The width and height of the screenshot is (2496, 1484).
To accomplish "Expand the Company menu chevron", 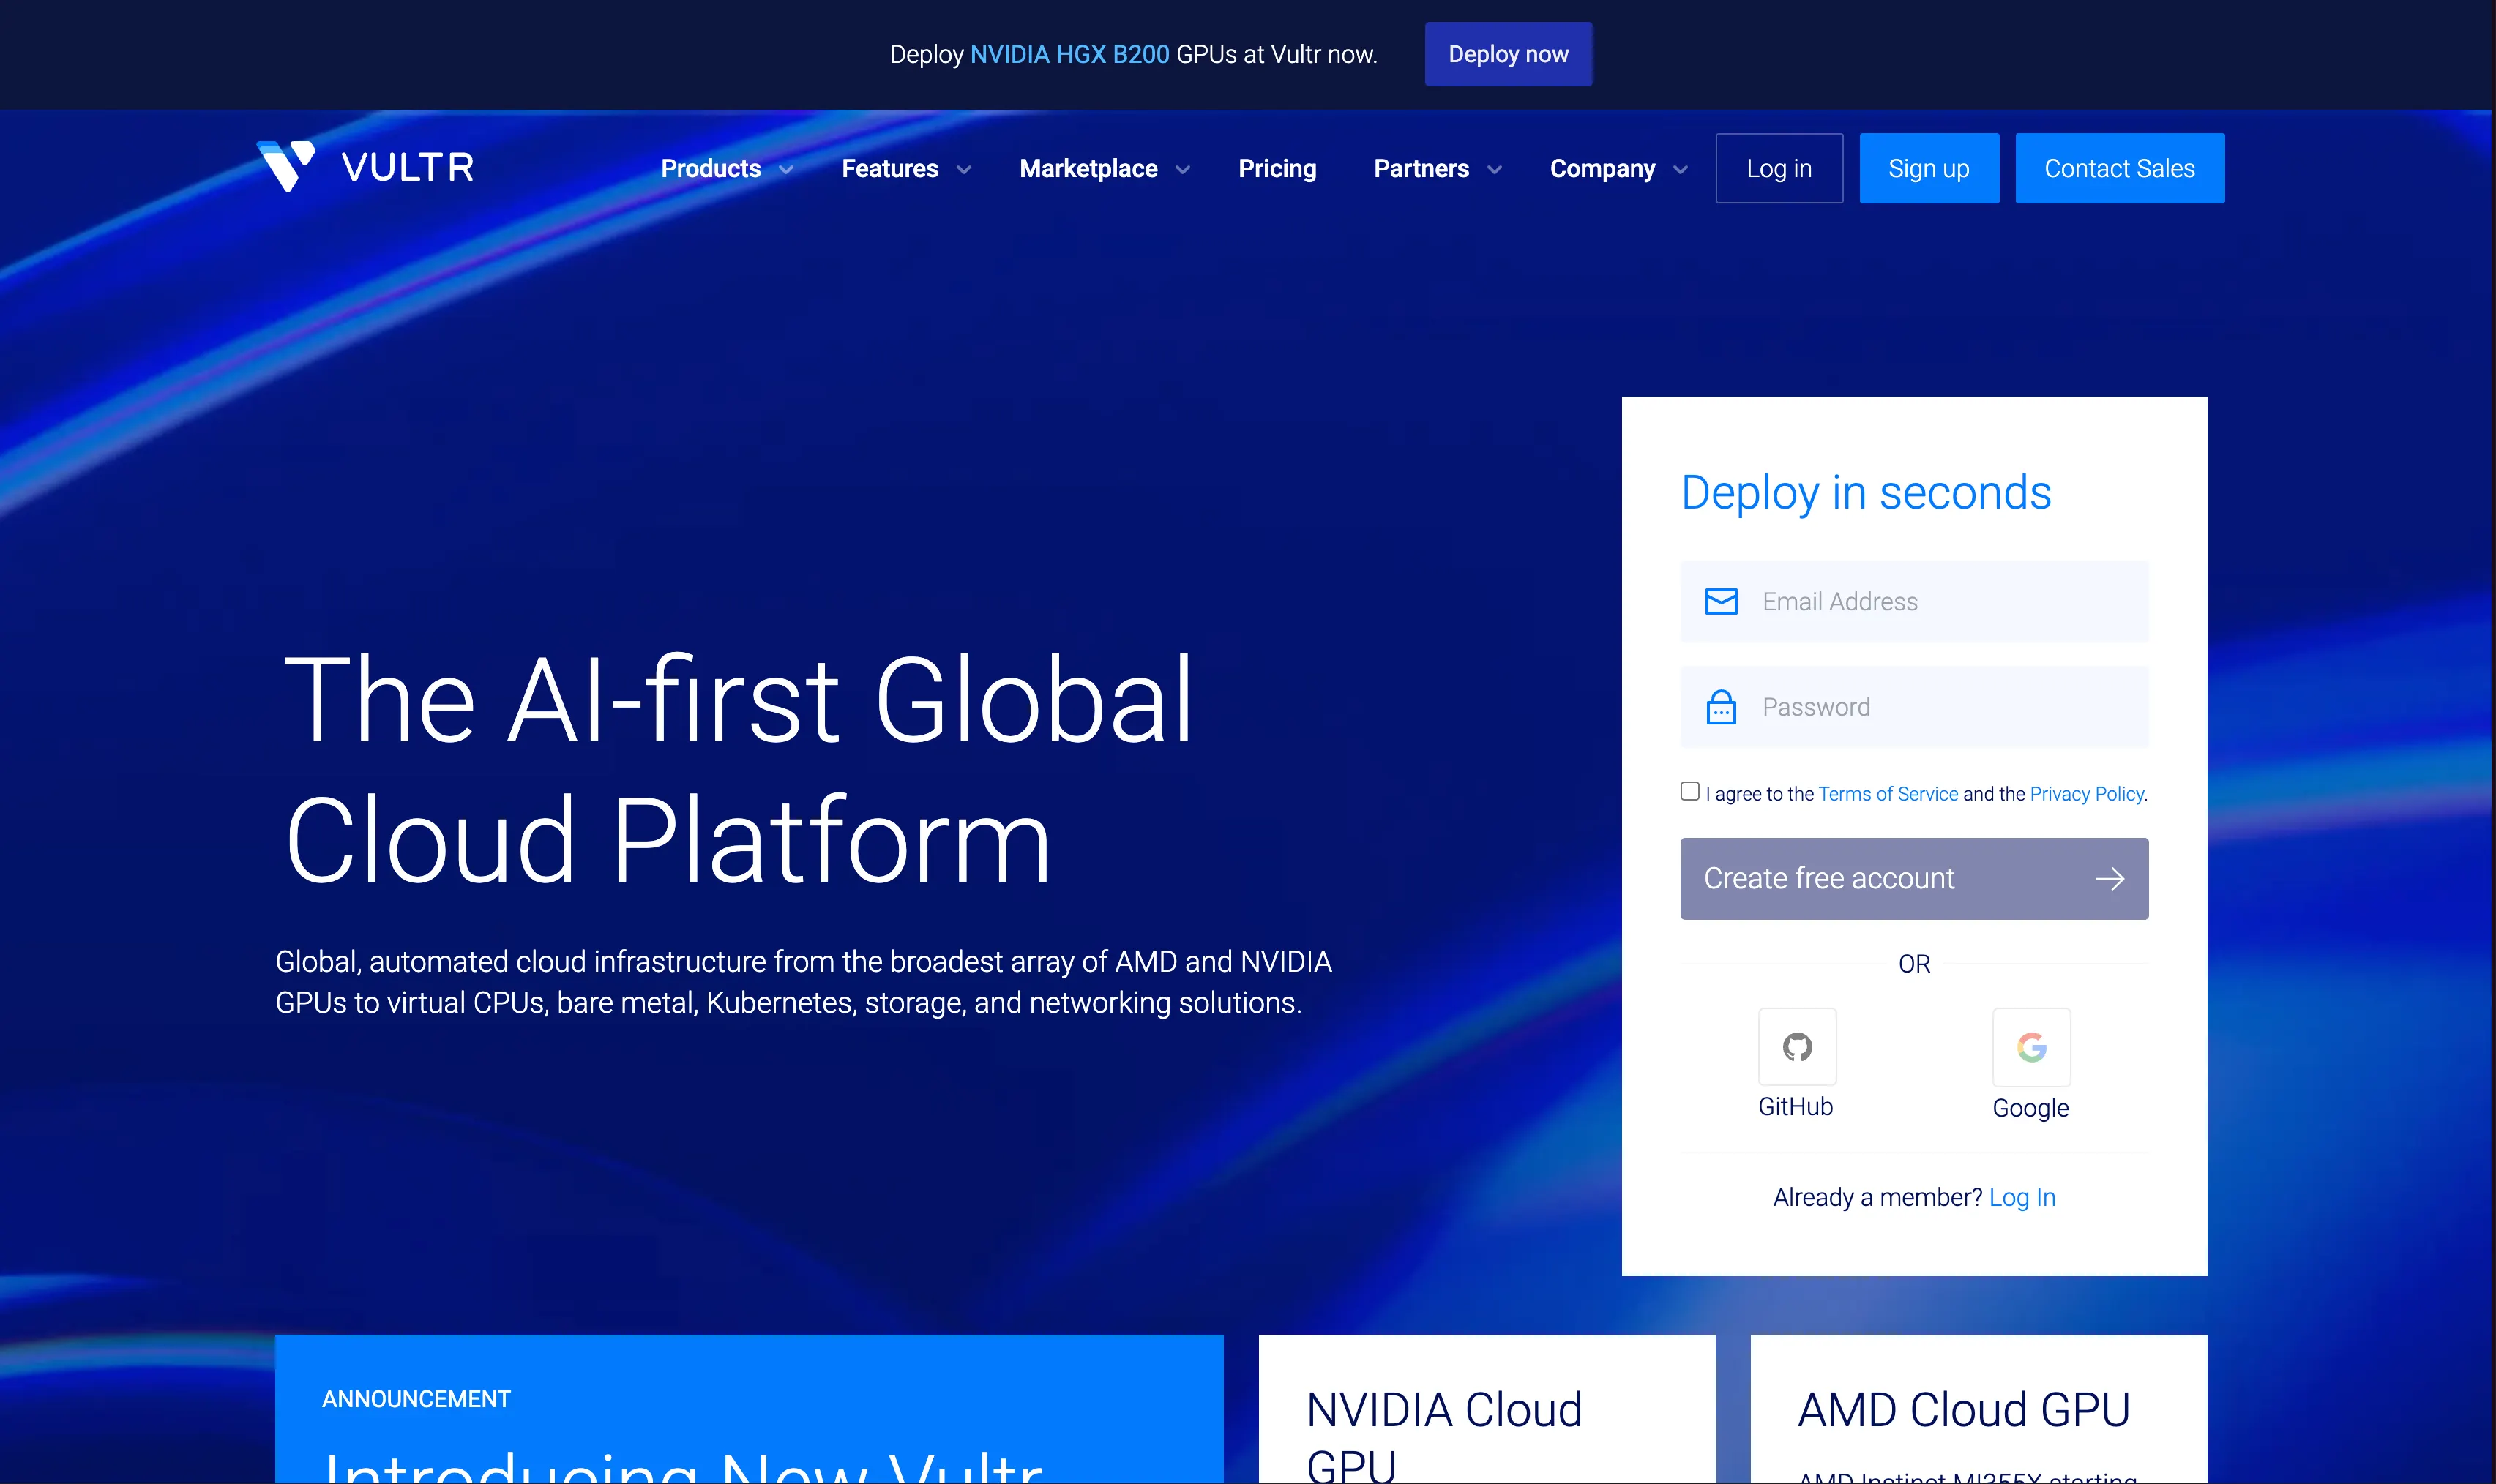I will coord(1681,170).
